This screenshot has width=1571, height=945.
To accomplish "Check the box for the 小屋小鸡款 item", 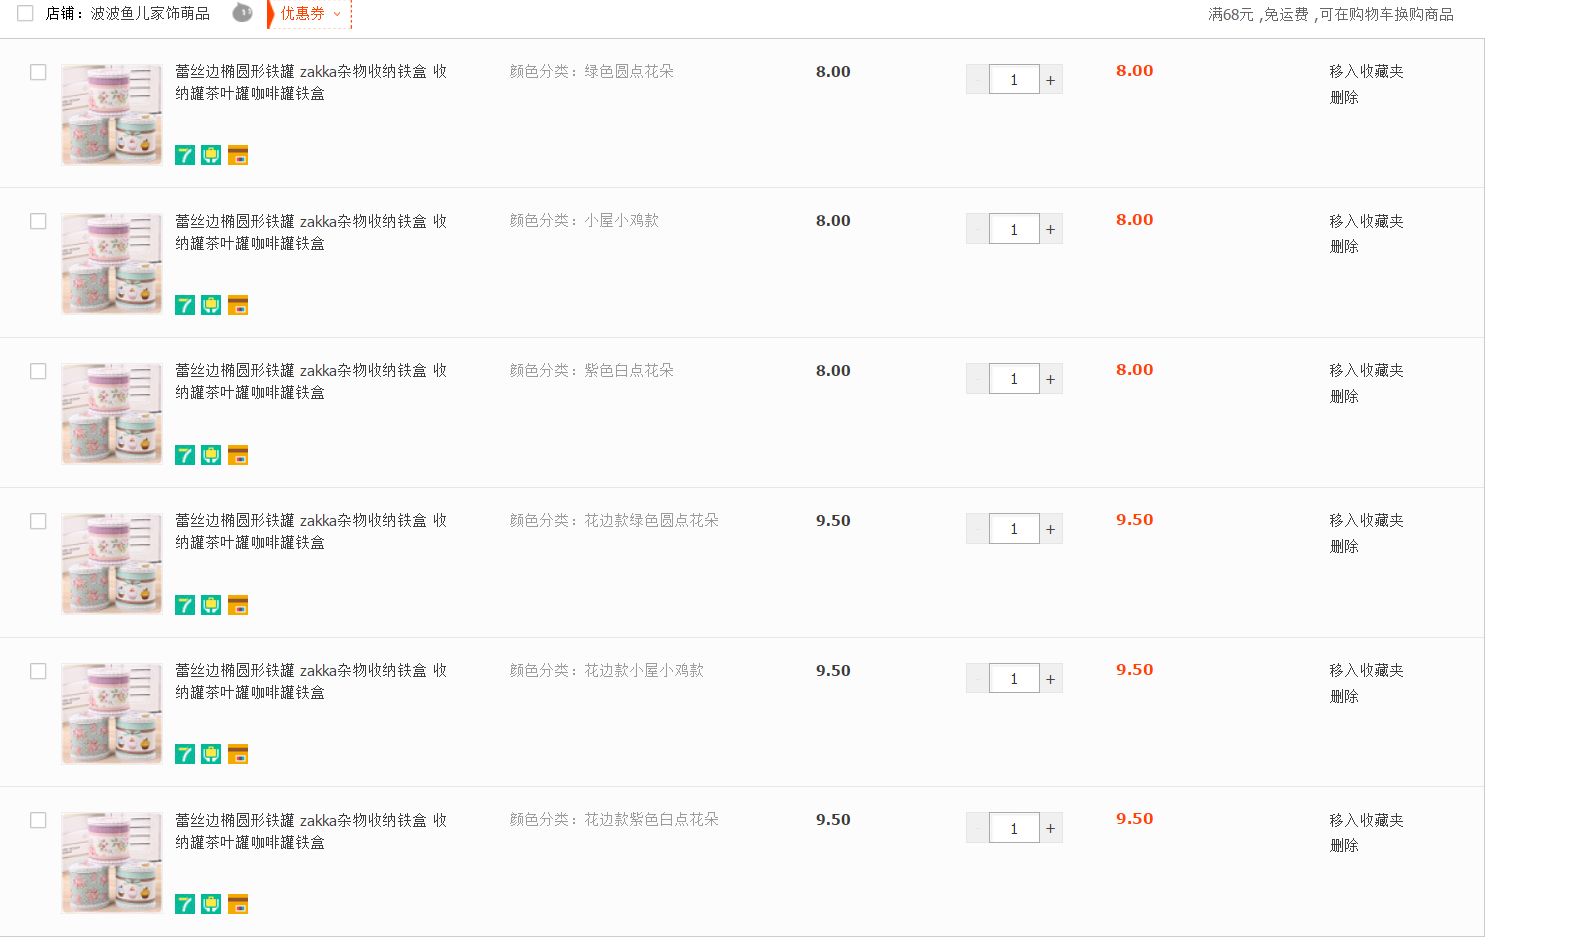I will click(38, 221).
